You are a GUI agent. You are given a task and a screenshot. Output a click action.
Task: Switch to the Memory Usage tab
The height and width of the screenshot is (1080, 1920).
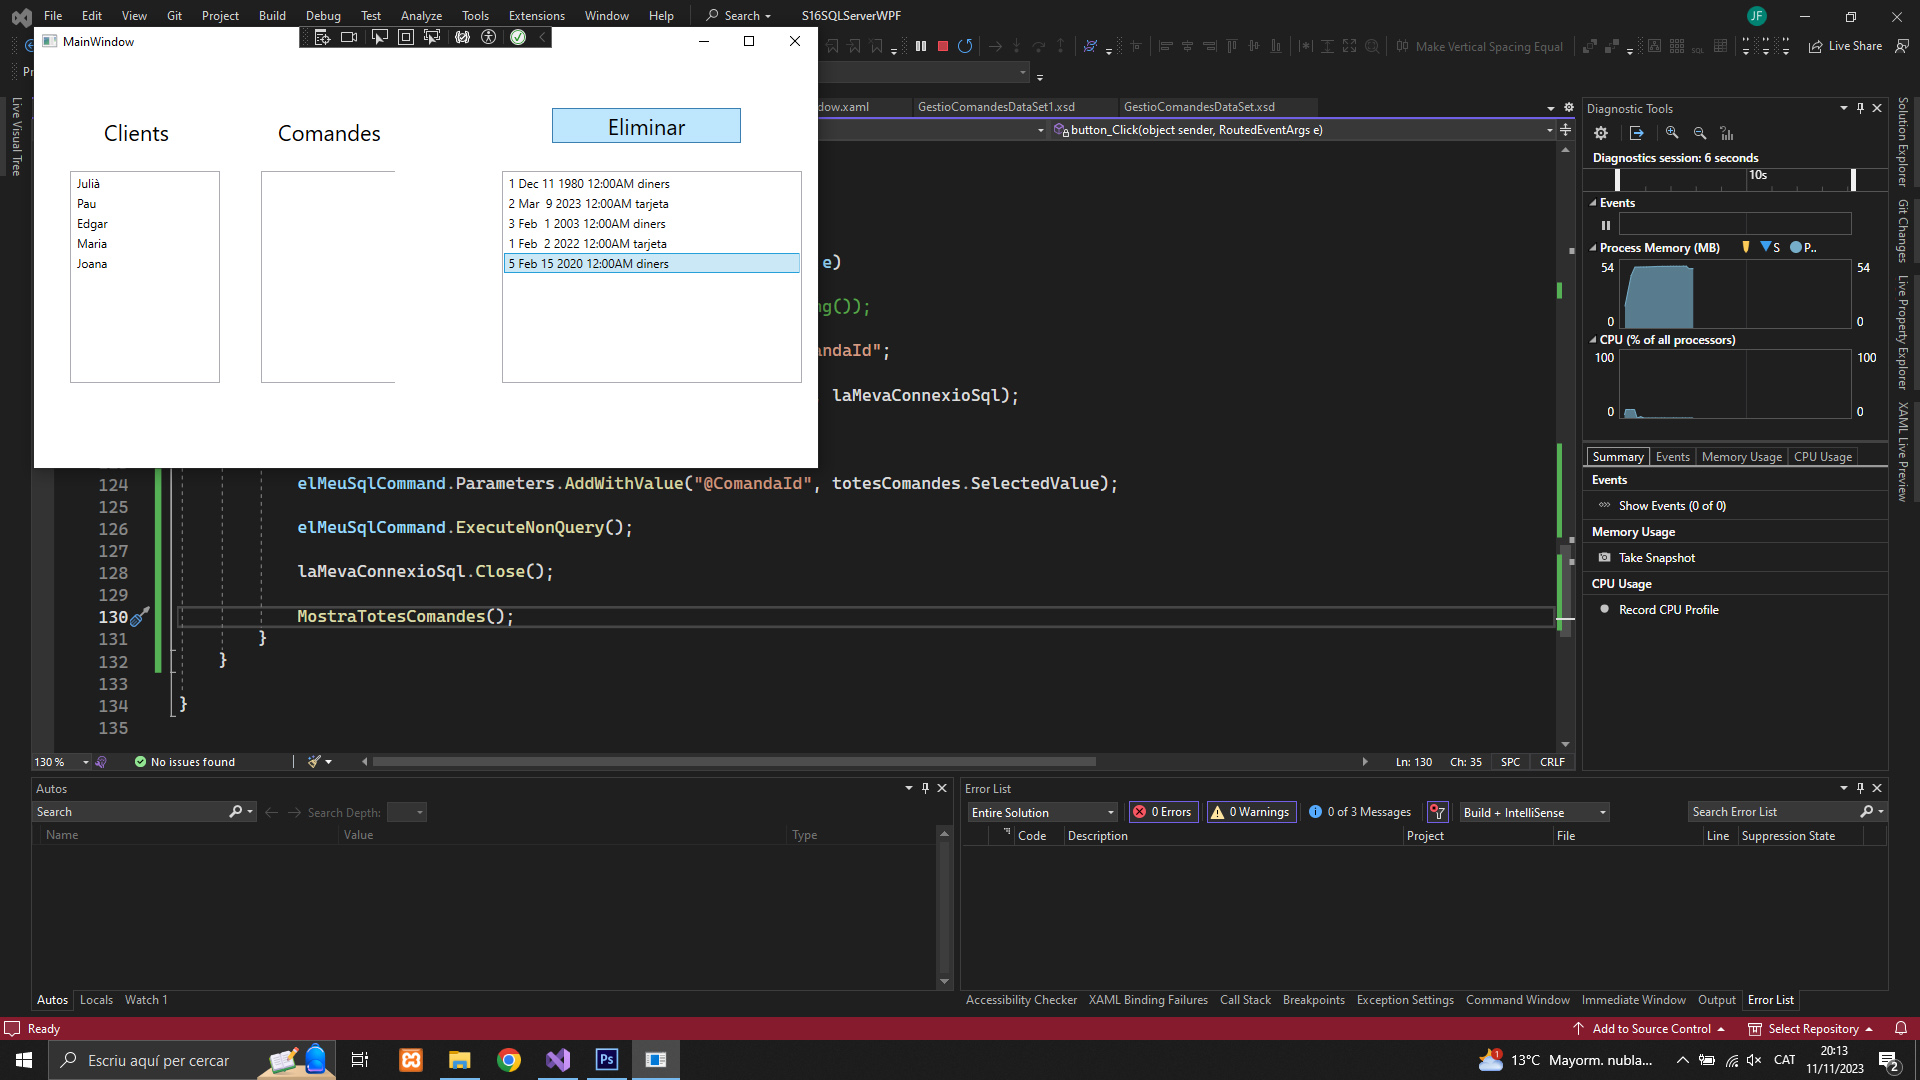click(x=1741, y=457)
